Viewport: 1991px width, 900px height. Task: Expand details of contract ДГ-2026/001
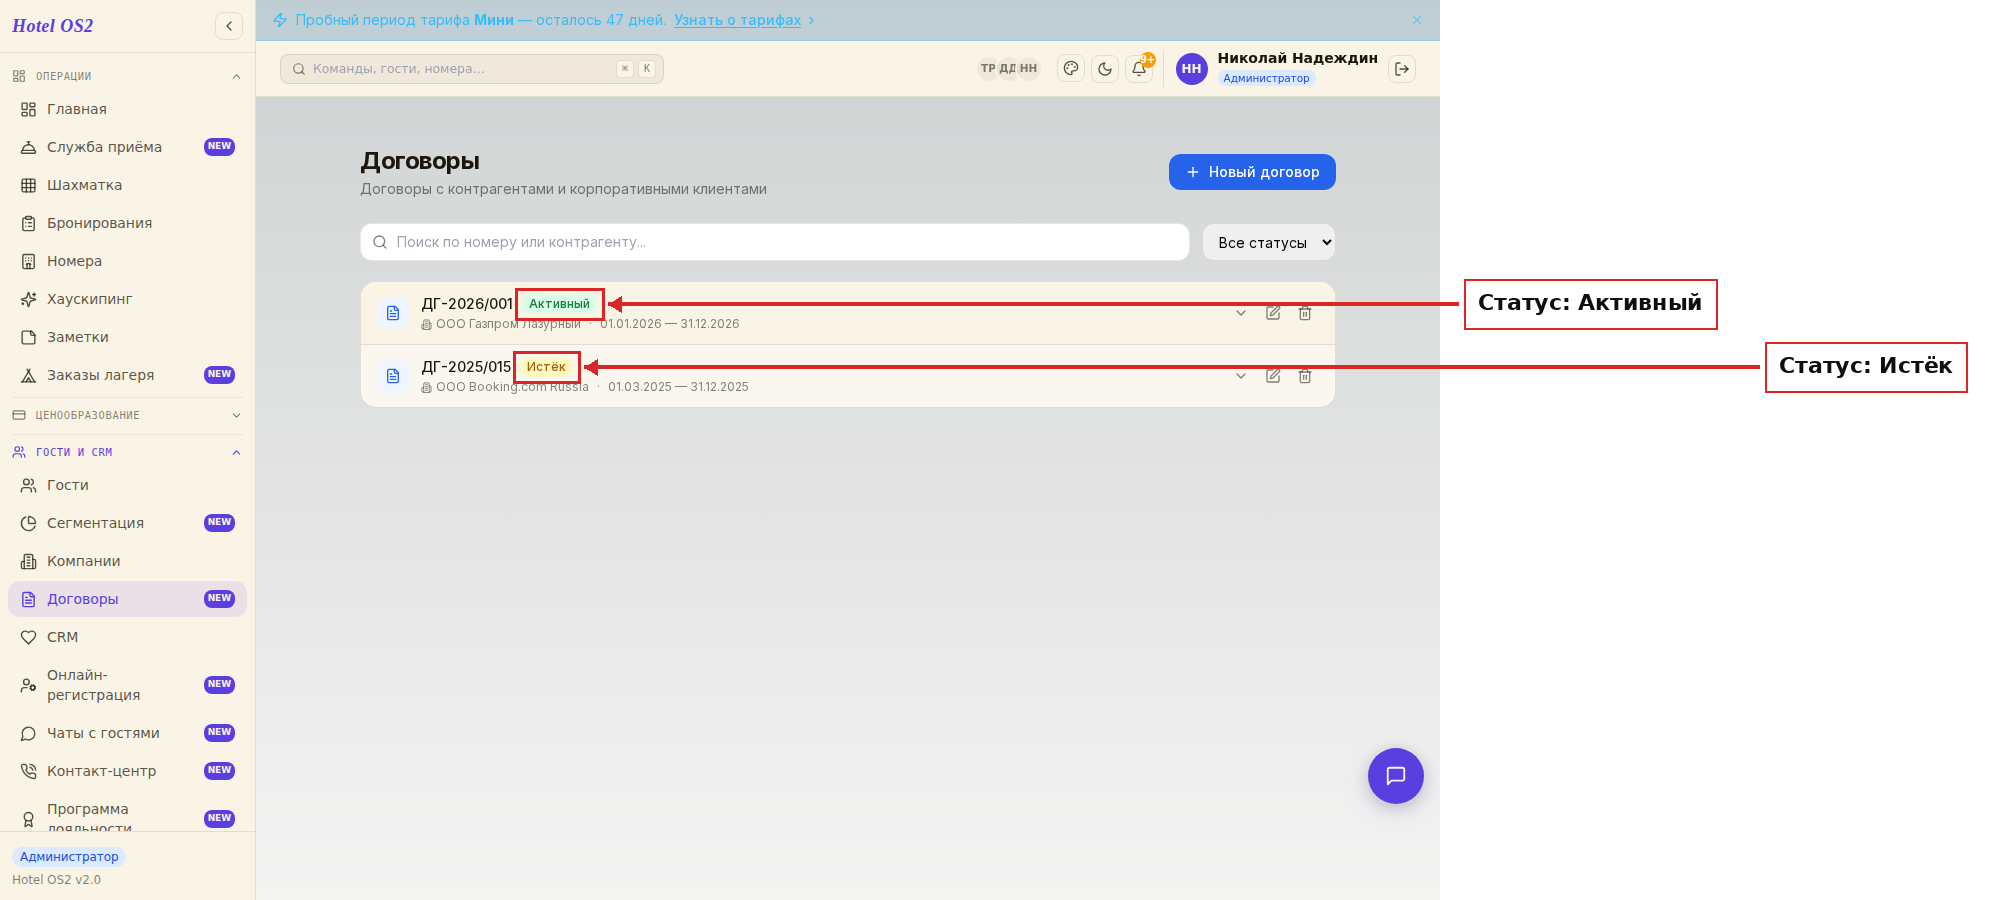(x=1241, y=313)
